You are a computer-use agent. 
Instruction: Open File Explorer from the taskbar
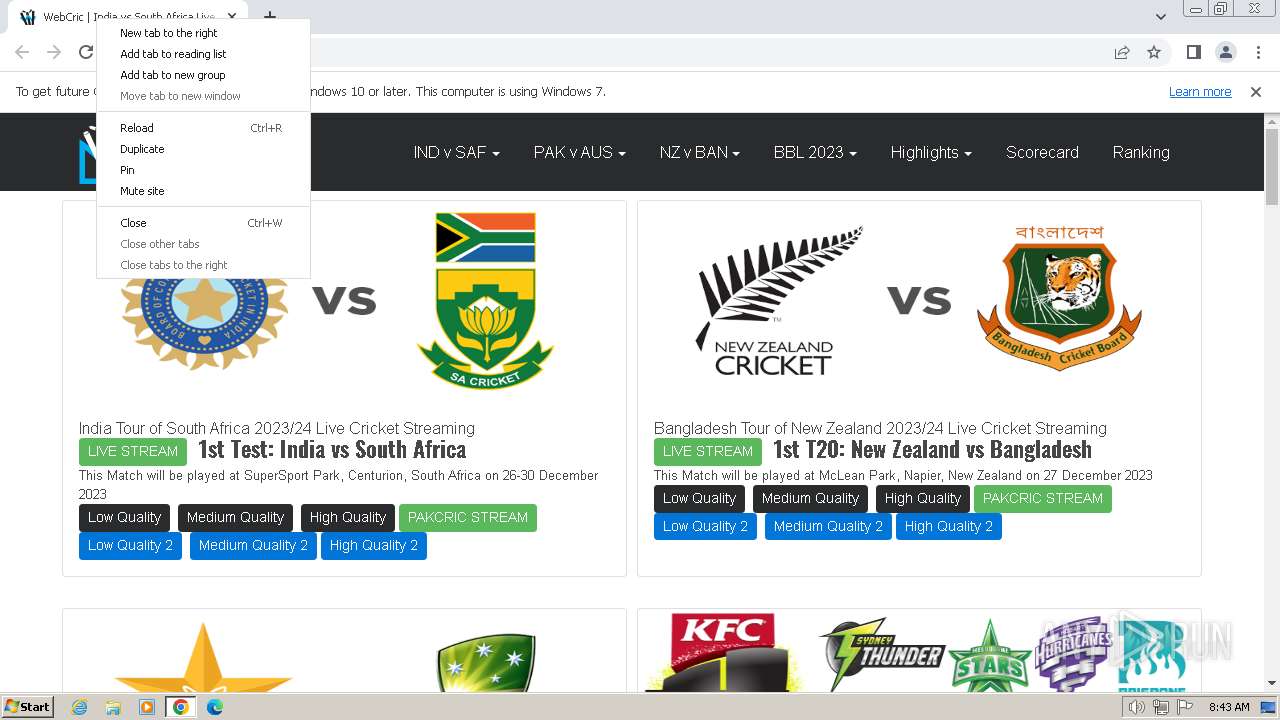(x=113, y=707)
